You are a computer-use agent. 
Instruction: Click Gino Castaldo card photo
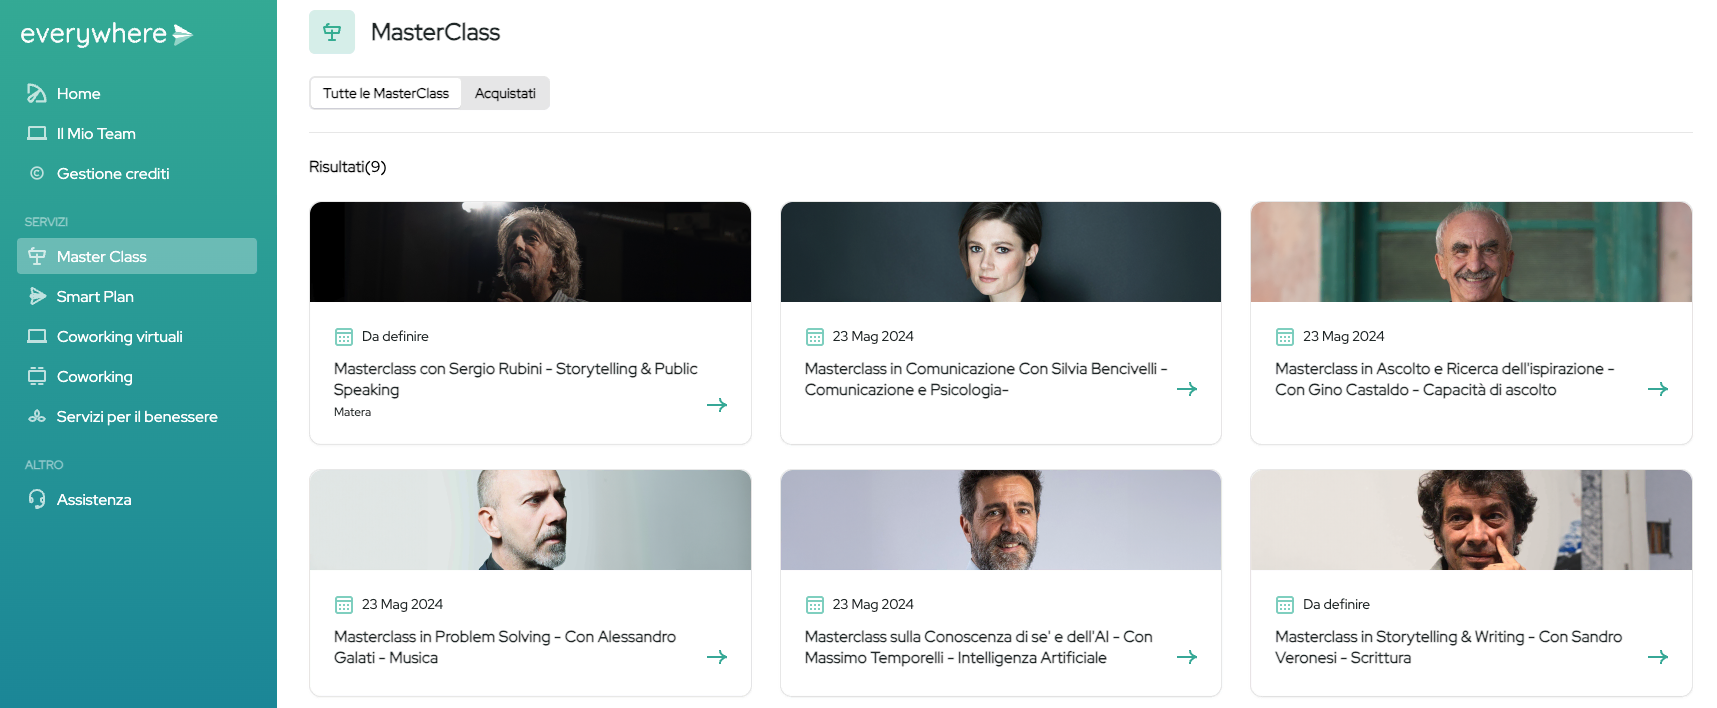pyautogui.click(x=1471, y=252)
